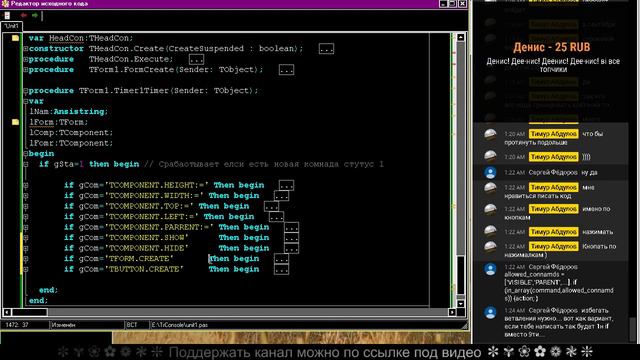The height and width of the screenshot is (360, 640).
Task: Click the 'TFORM.CREATE' string in code
Action: point(139,259)
